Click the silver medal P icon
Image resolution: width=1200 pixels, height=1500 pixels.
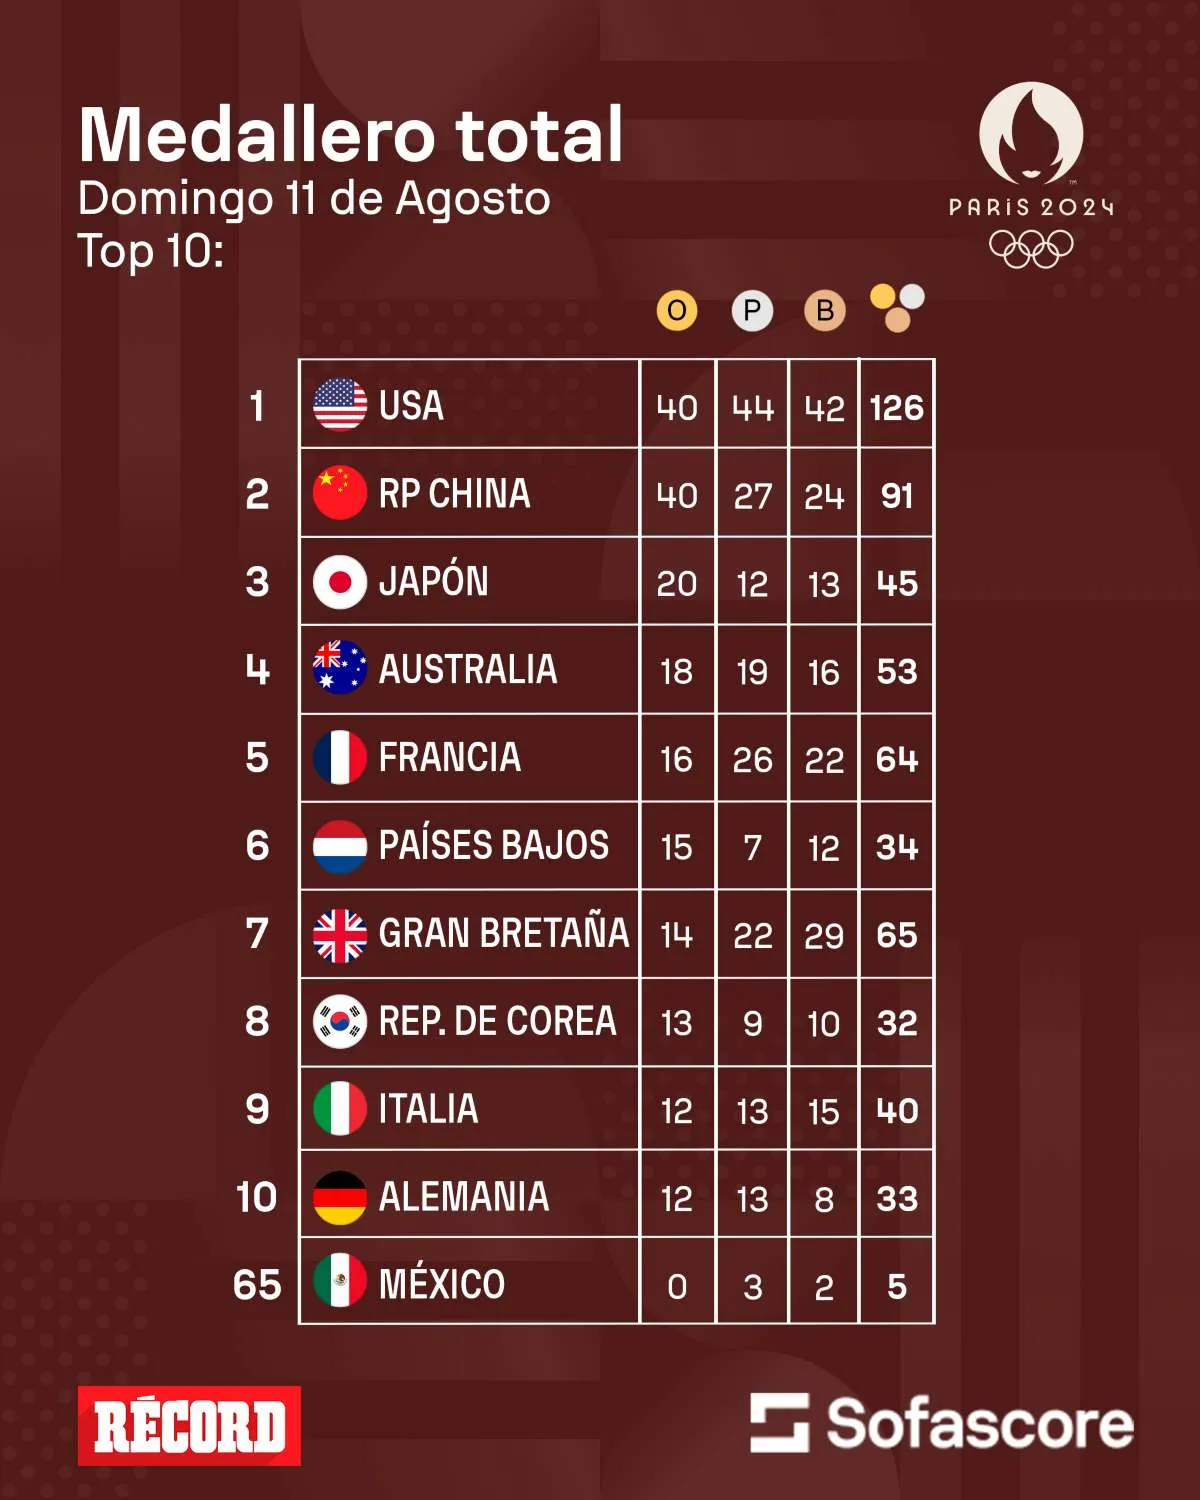click(x=752, y=311)
